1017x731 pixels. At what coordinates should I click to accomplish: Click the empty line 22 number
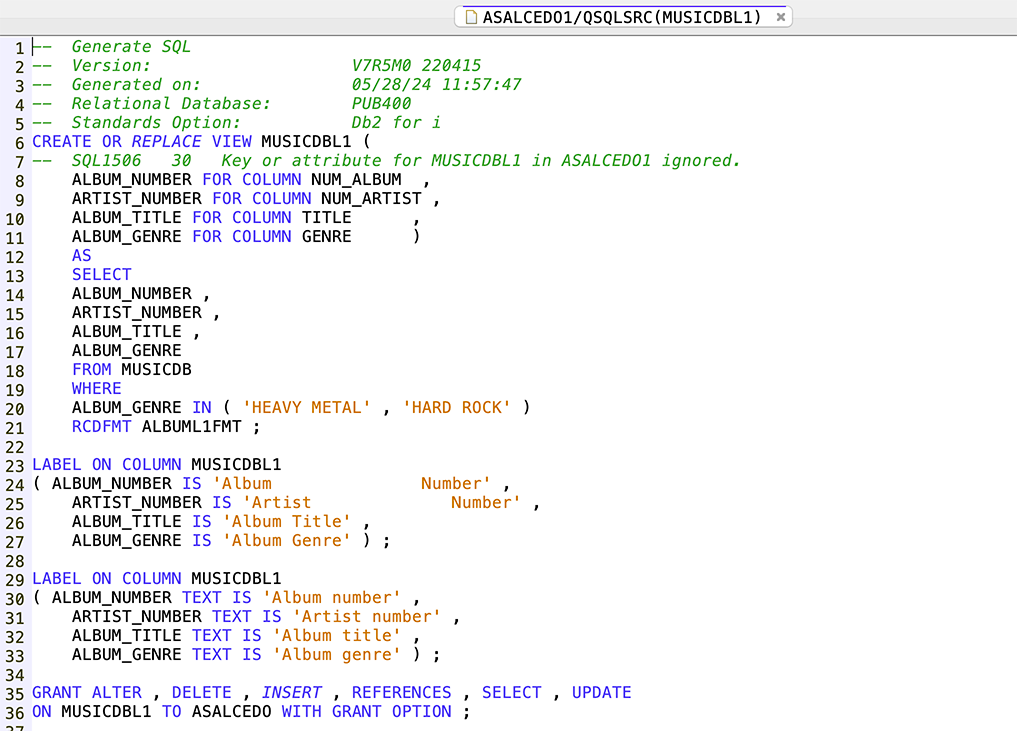[14, 446]
